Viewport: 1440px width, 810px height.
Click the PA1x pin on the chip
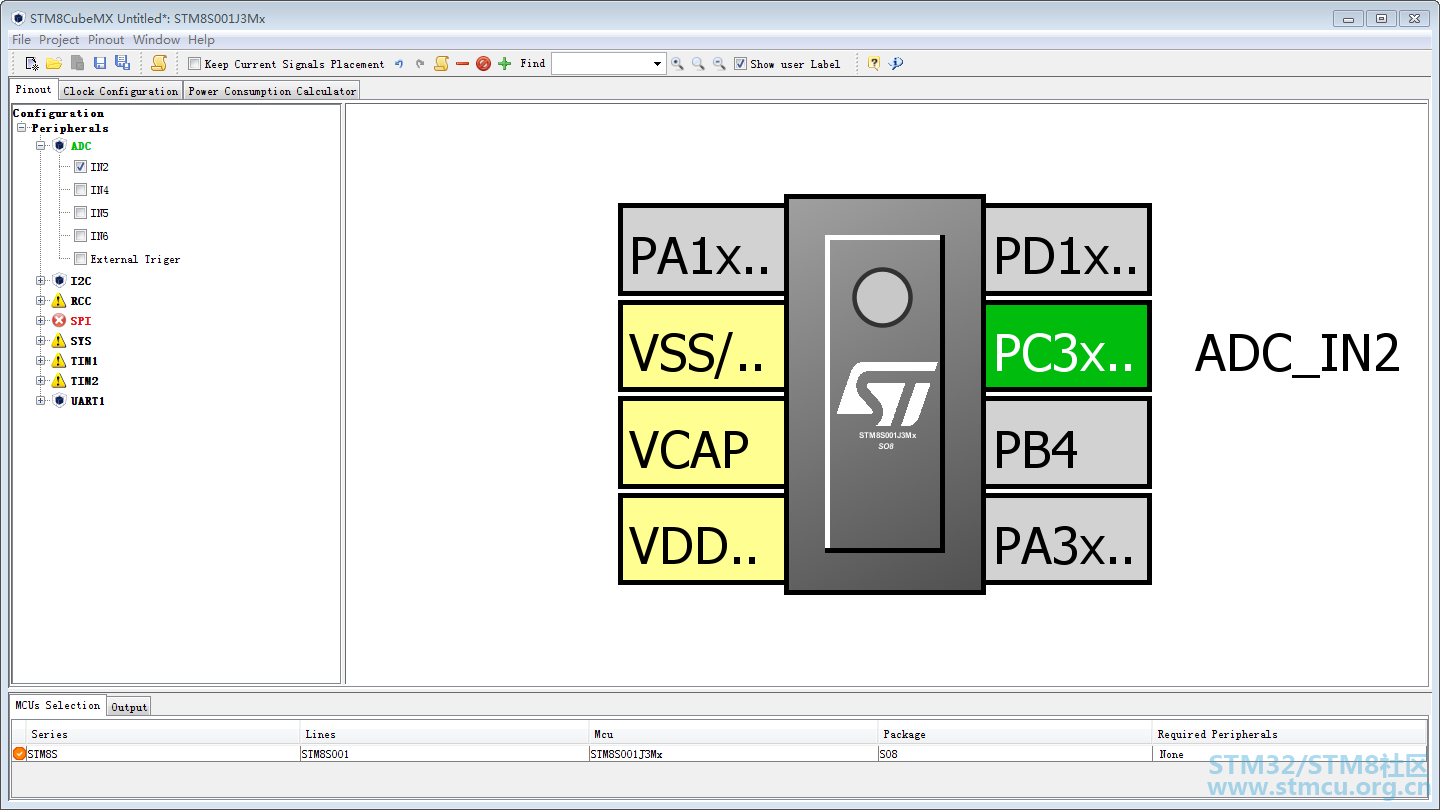(x=703, y=250)
